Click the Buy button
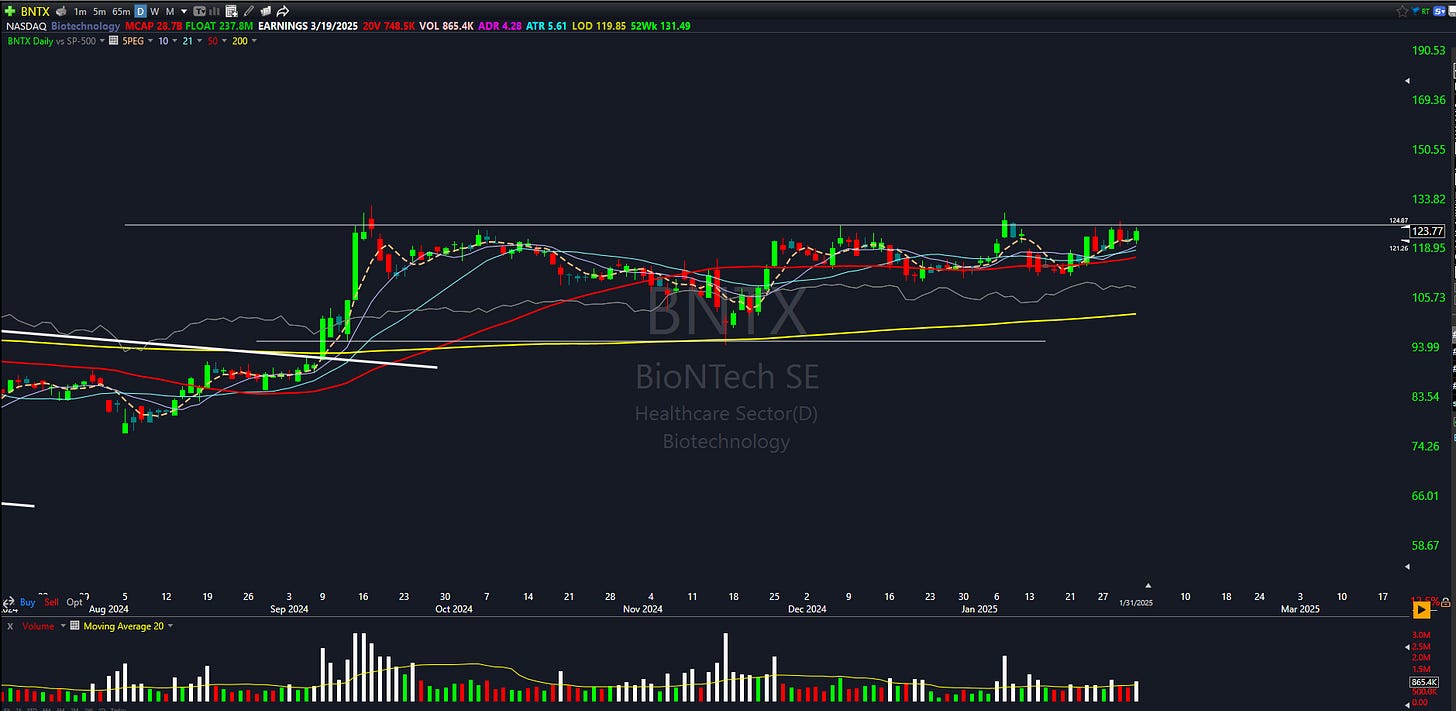This screenshot has height=711, width=1456. 27,602
